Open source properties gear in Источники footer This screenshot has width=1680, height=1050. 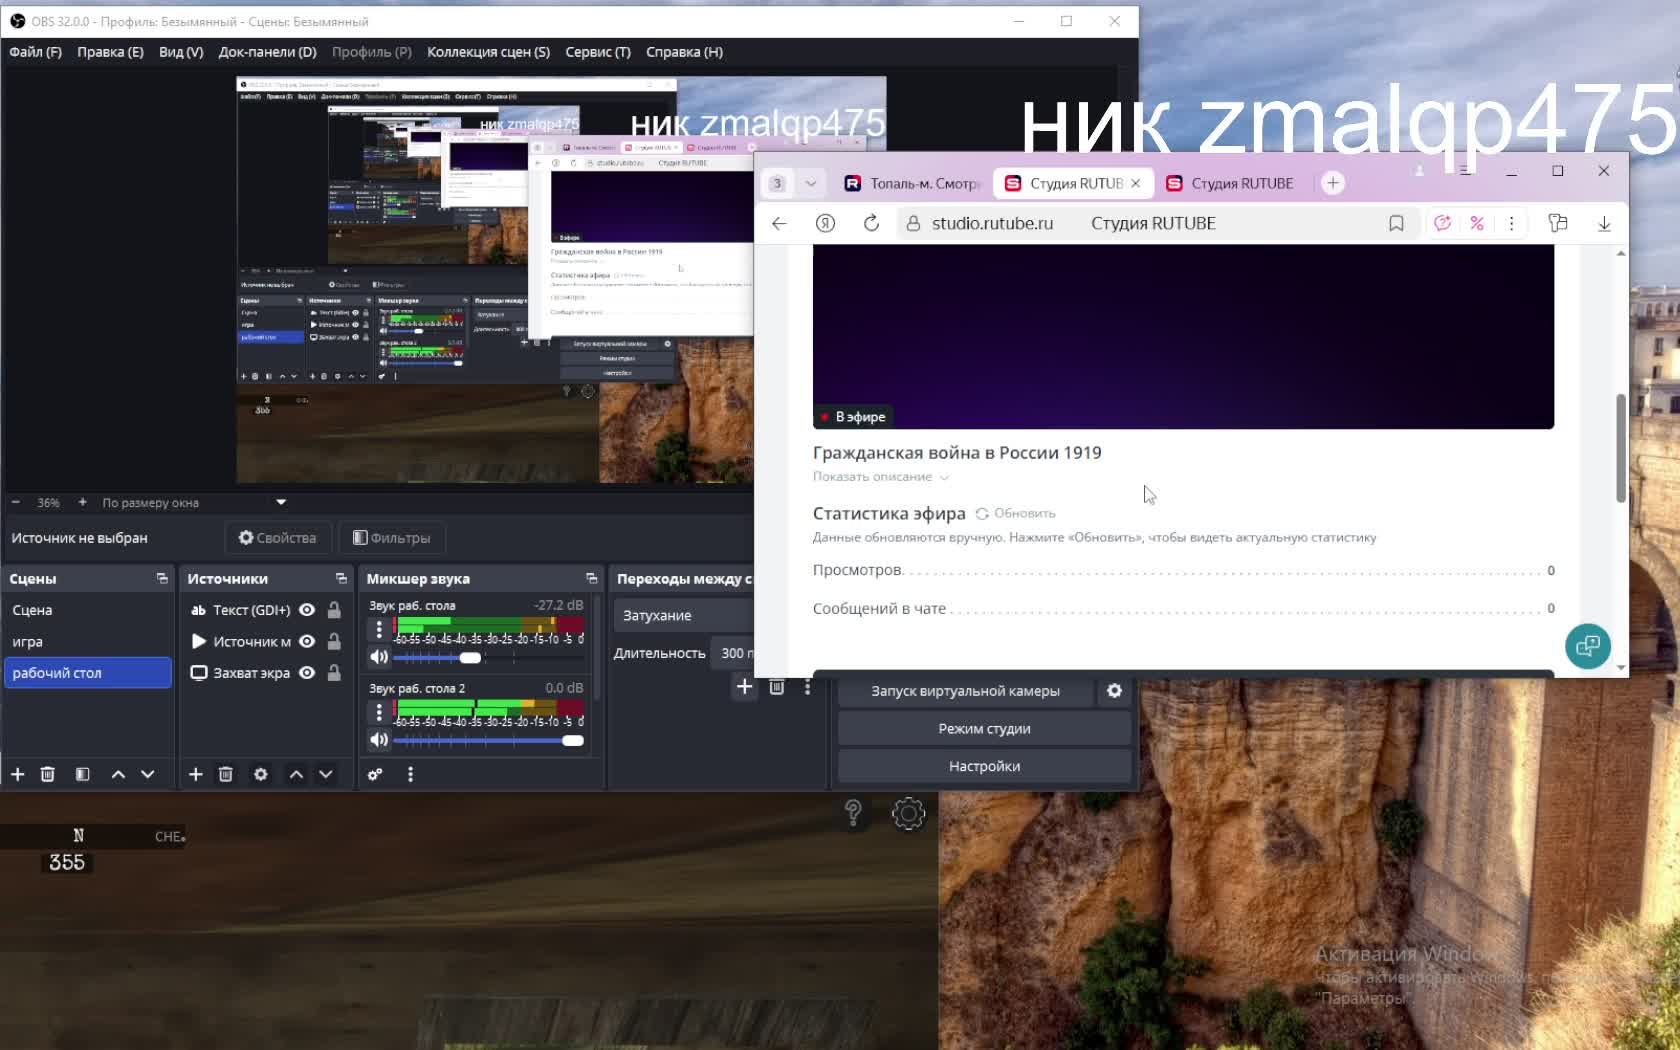pos(261,774)
